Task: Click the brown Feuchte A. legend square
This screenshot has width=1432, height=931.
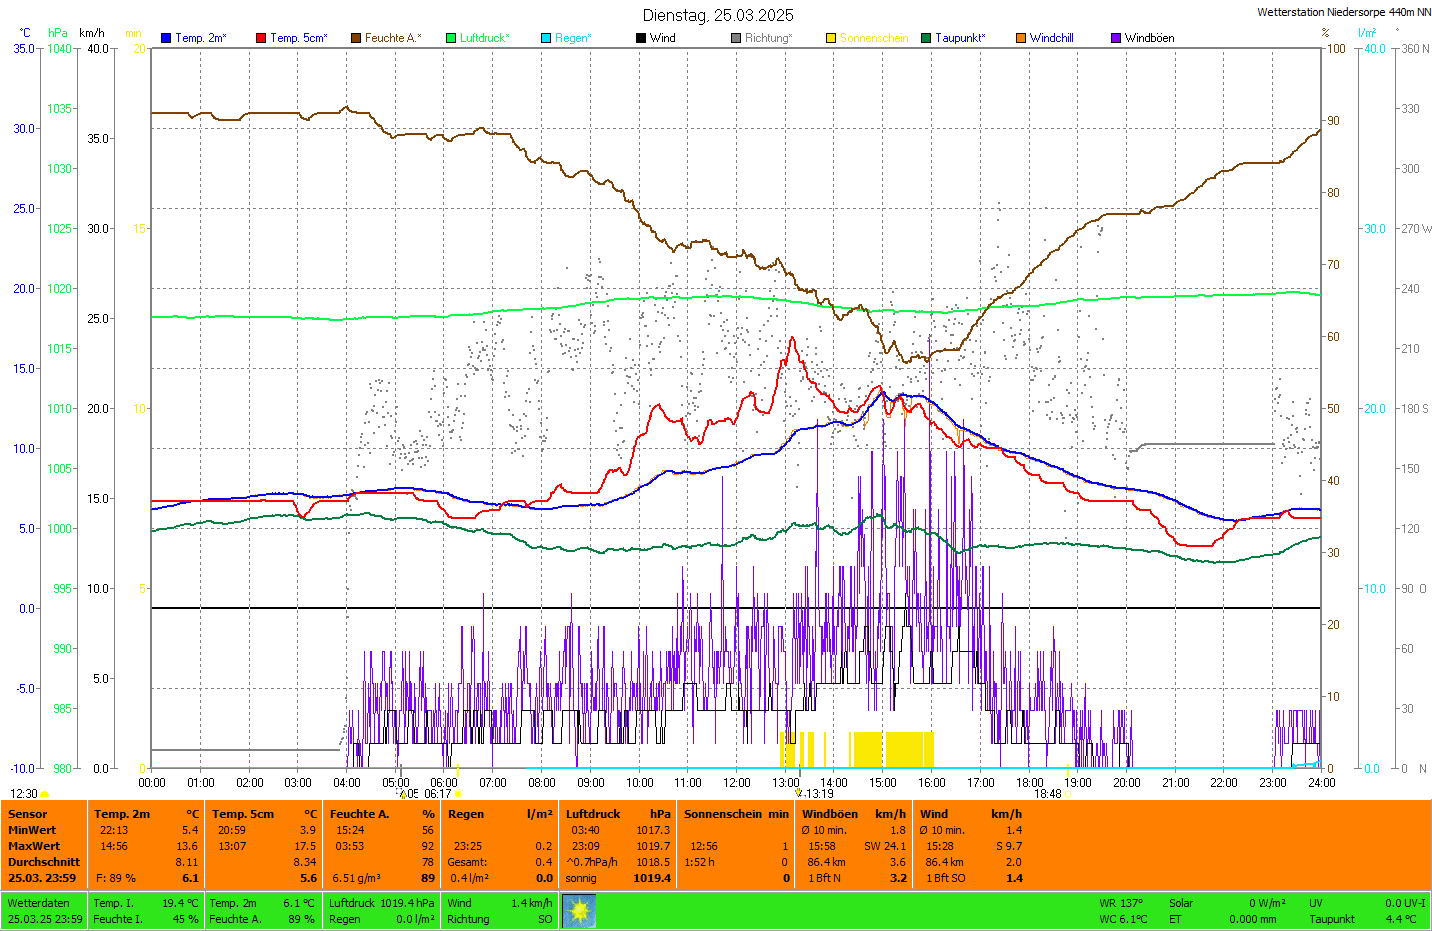Action: [x=356, y=38]
